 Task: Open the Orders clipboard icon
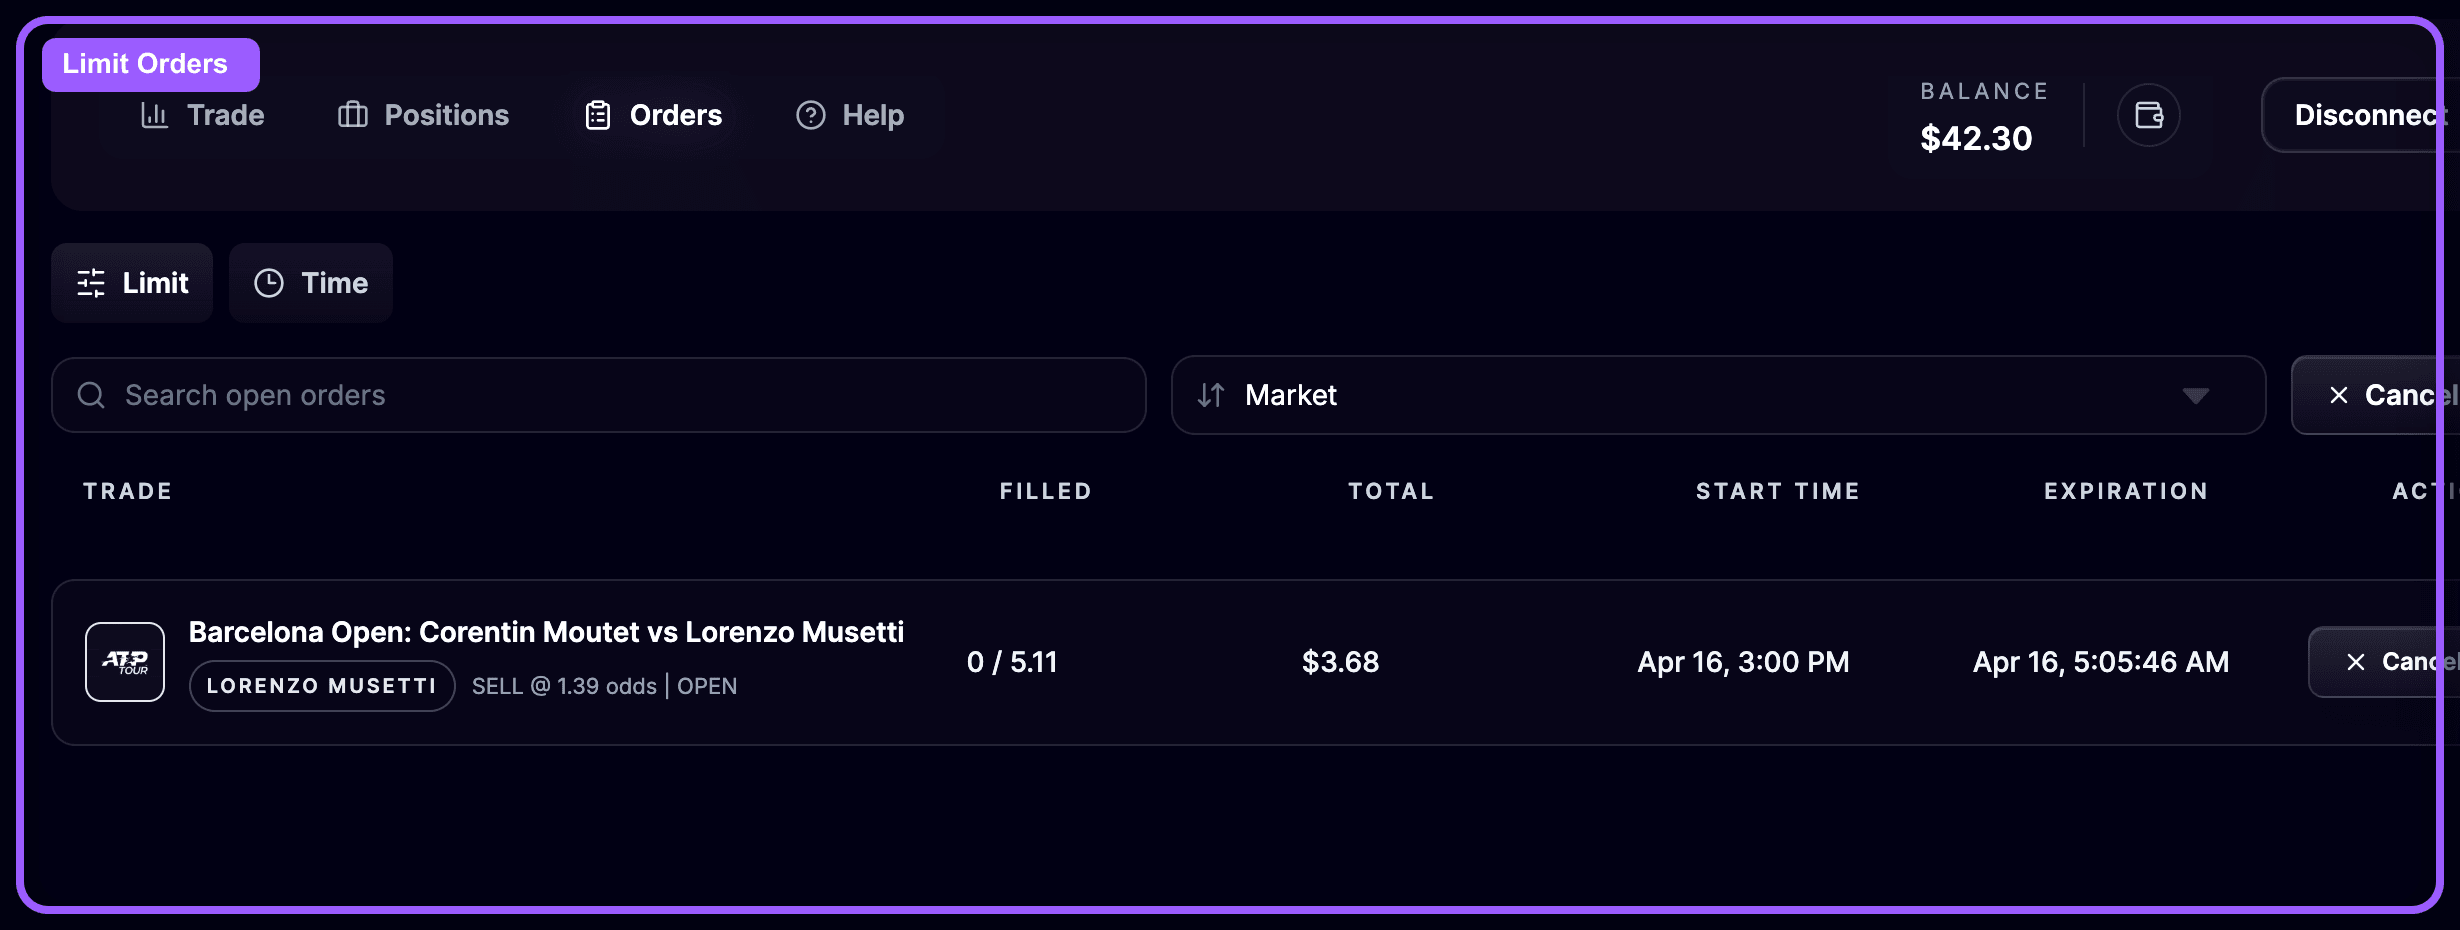[598, 115]
